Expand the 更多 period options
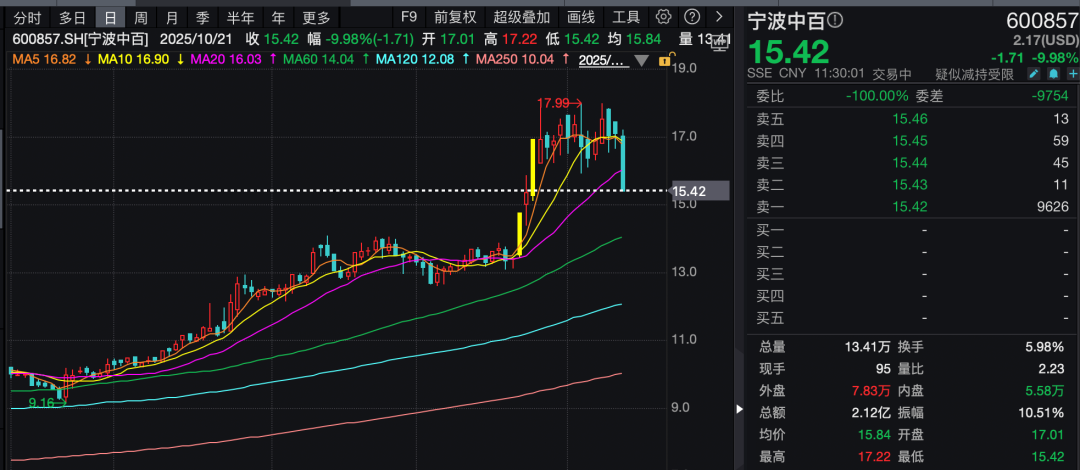 tap(316, 17)
